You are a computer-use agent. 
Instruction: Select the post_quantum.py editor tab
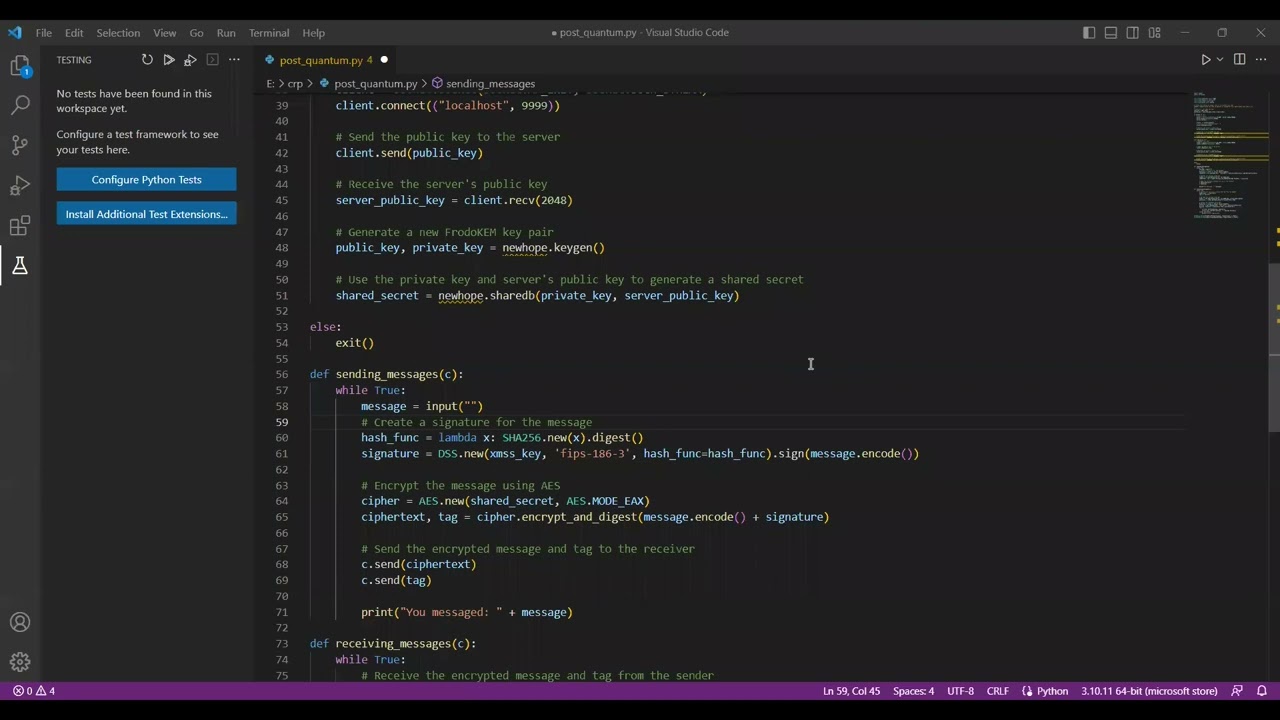(x=320, y=60)
